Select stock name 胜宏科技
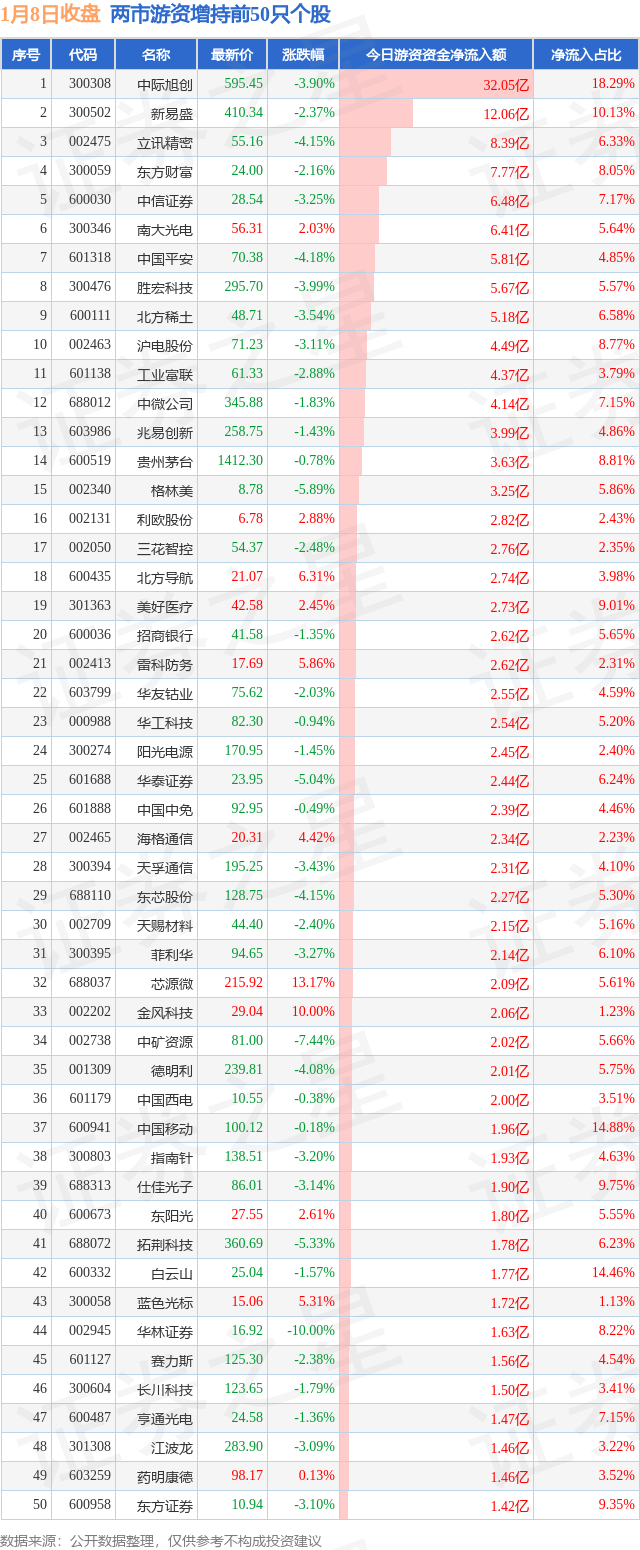640x1550 pixels. (165, 288)
